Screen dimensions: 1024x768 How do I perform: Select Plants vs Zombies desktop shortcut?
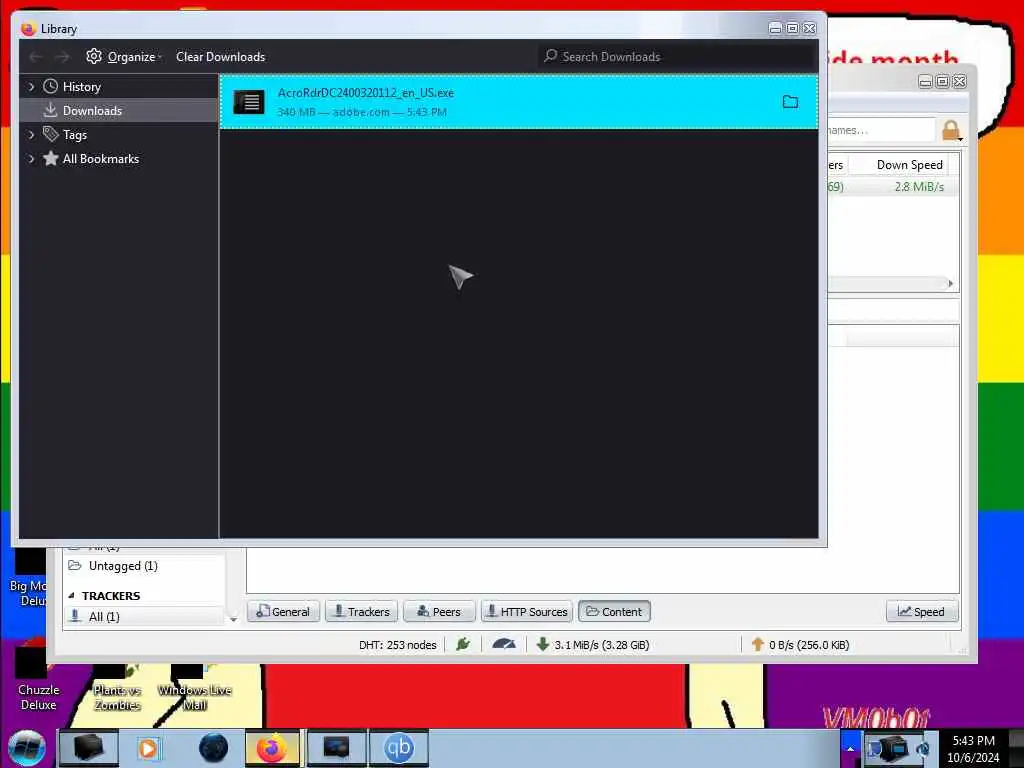[x=117, y=688]
